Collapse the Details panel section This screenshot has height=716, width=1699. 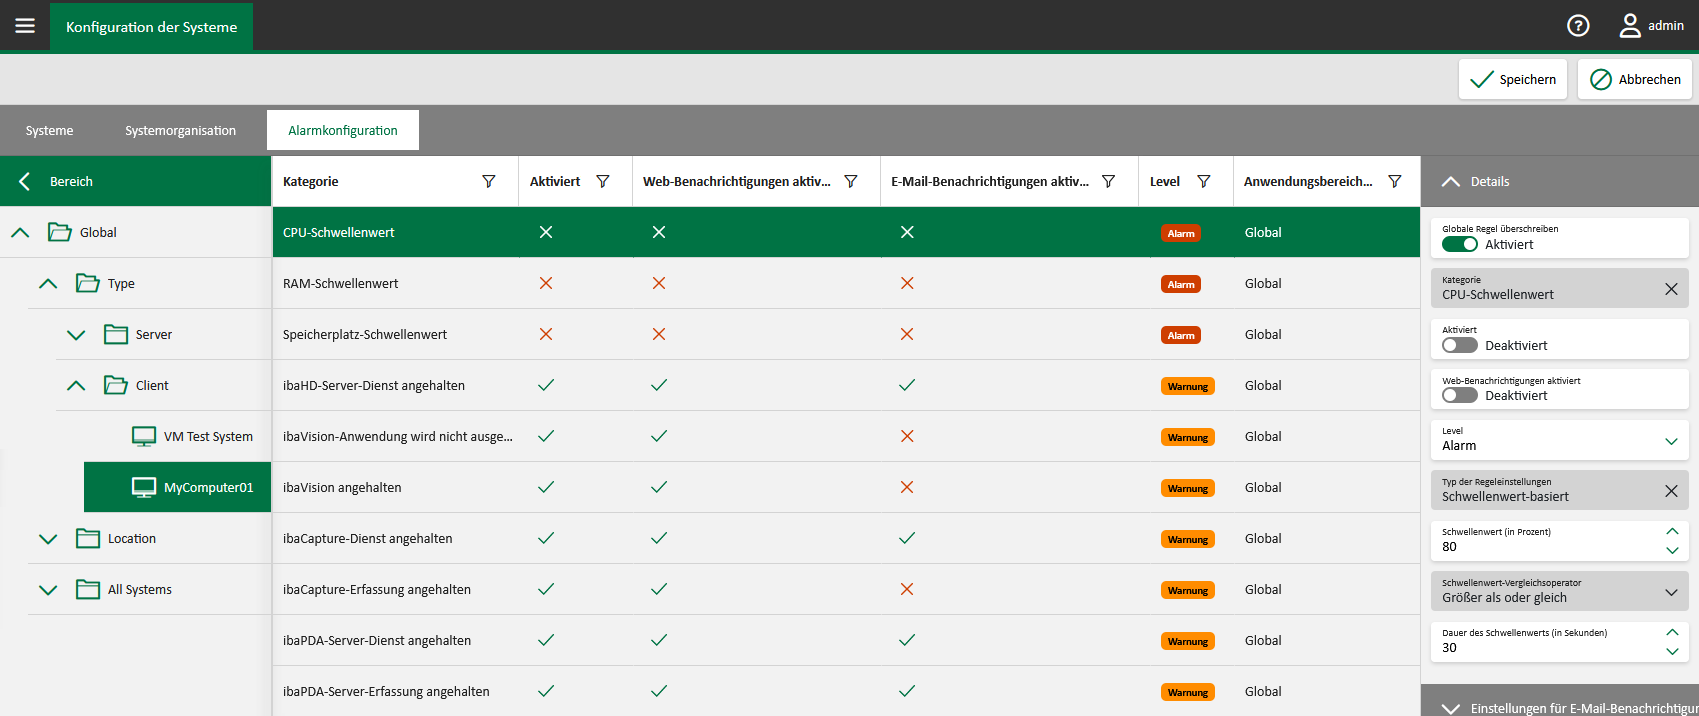[x=1451, y=181]
